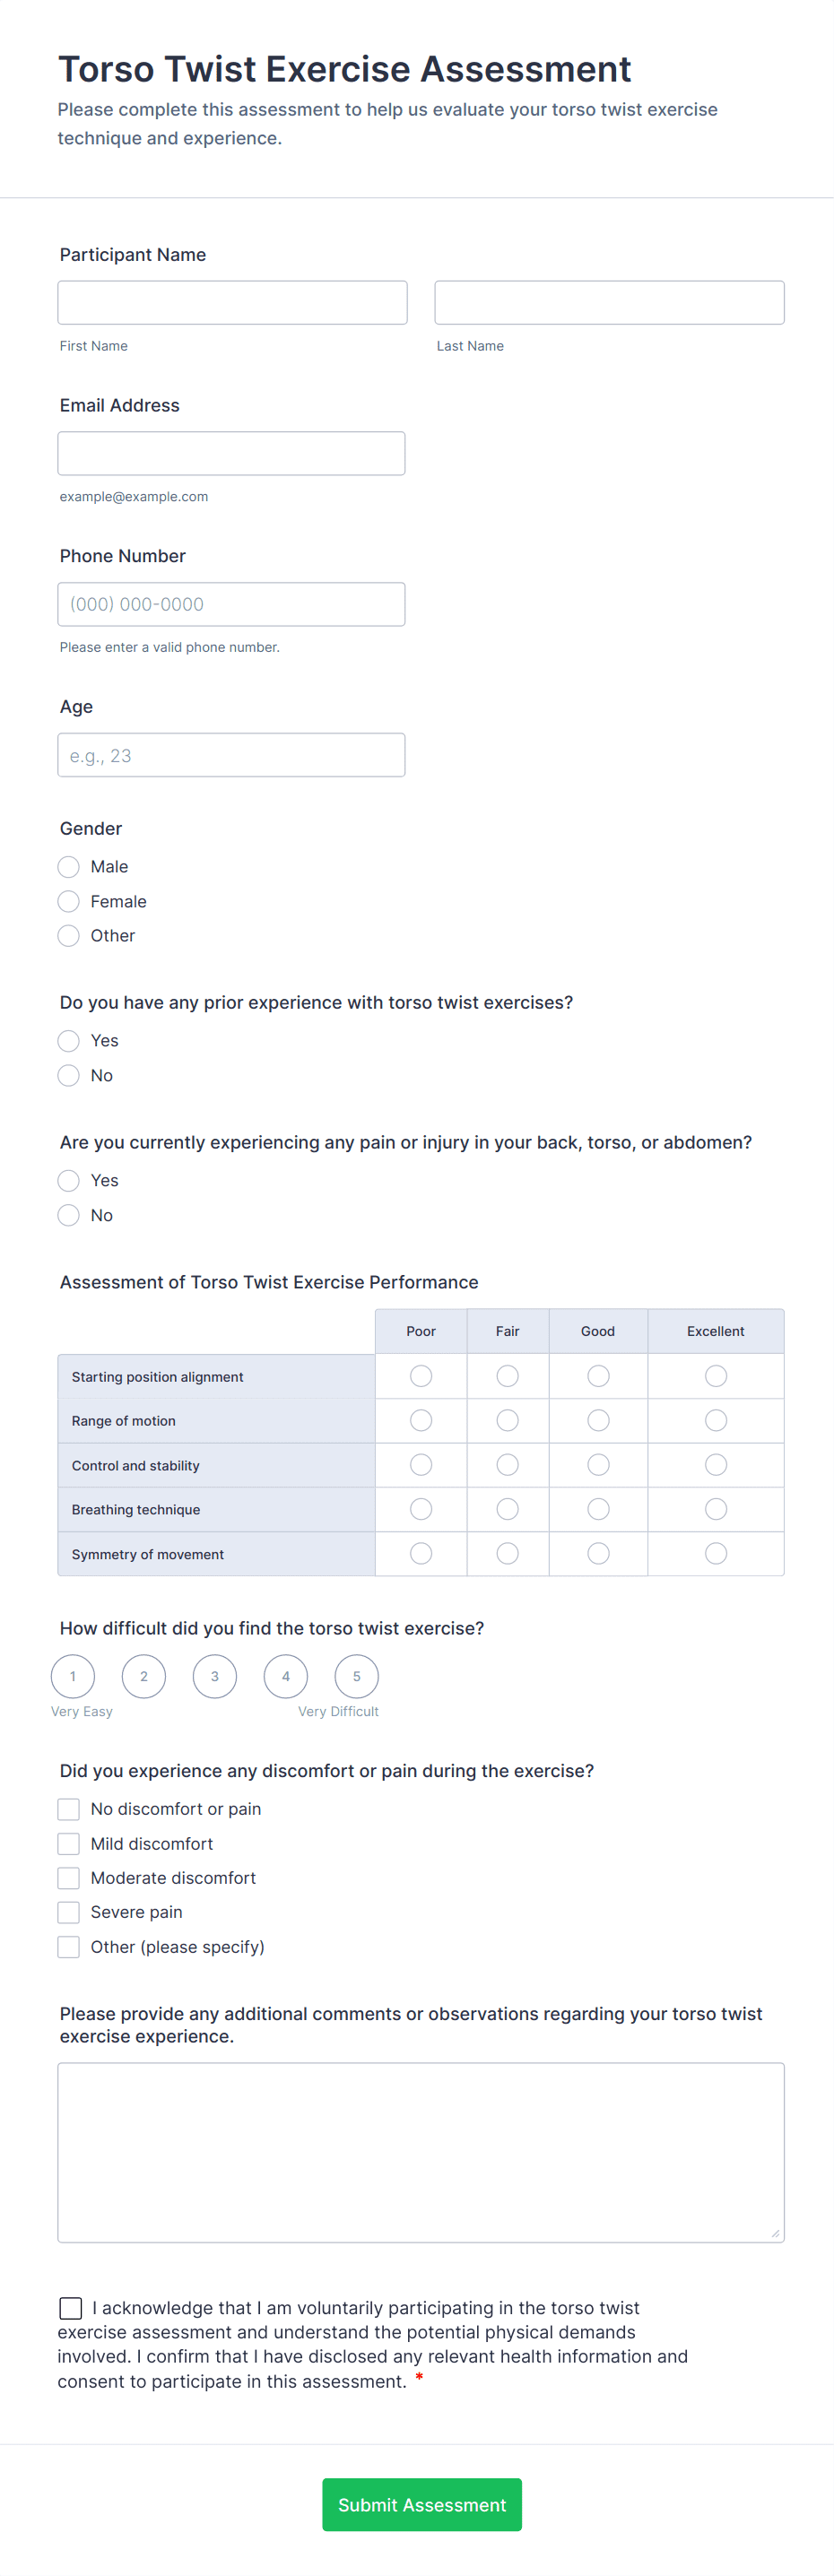
Task: Rate Control and stability as Fair
Action: tap(507, 1464)
